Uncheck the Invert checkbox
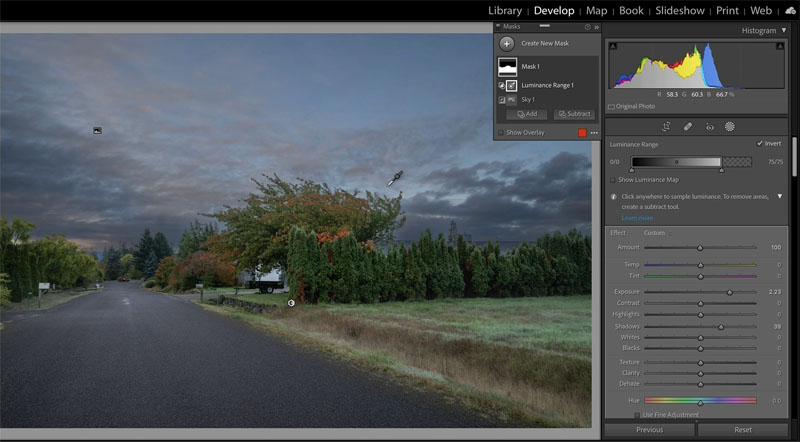 click(760, 144)
